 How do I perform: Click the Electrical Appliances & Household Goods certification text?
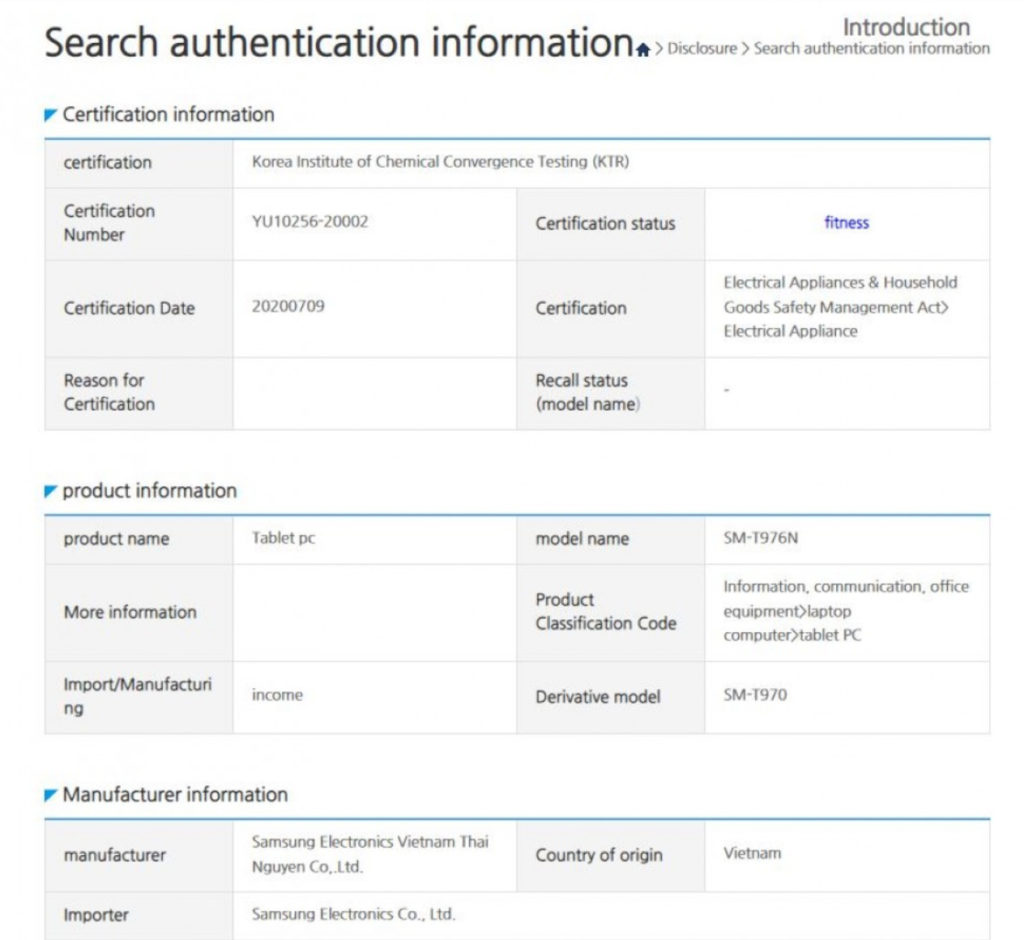tap(839, 307)
